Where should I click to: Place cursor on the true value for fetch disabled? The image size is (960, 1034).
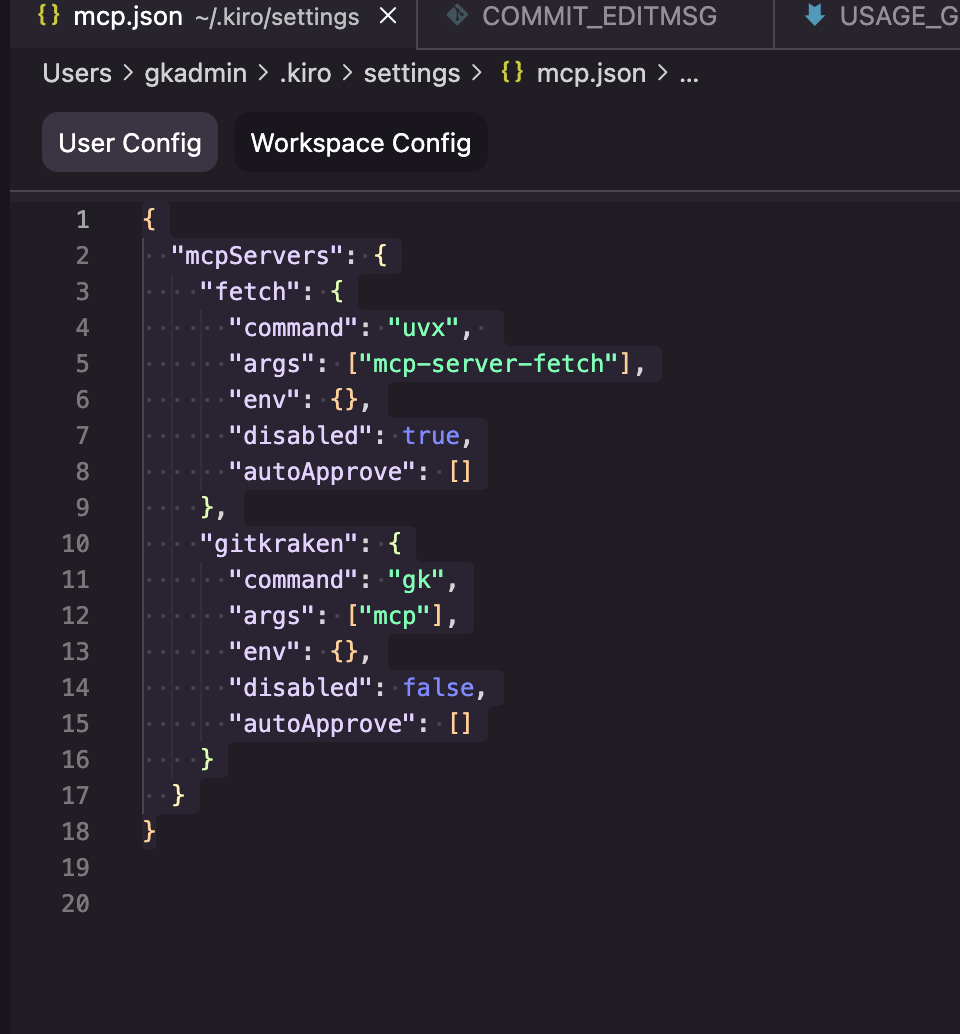pyautogui.click(x=433, y=435)
